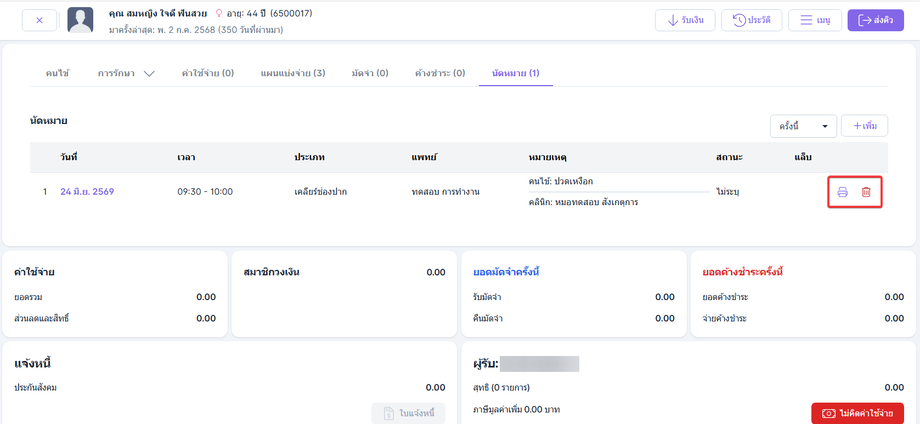Click the red ไม่คิดค่าใช้จ่าย button

click(x=858, y=413)
